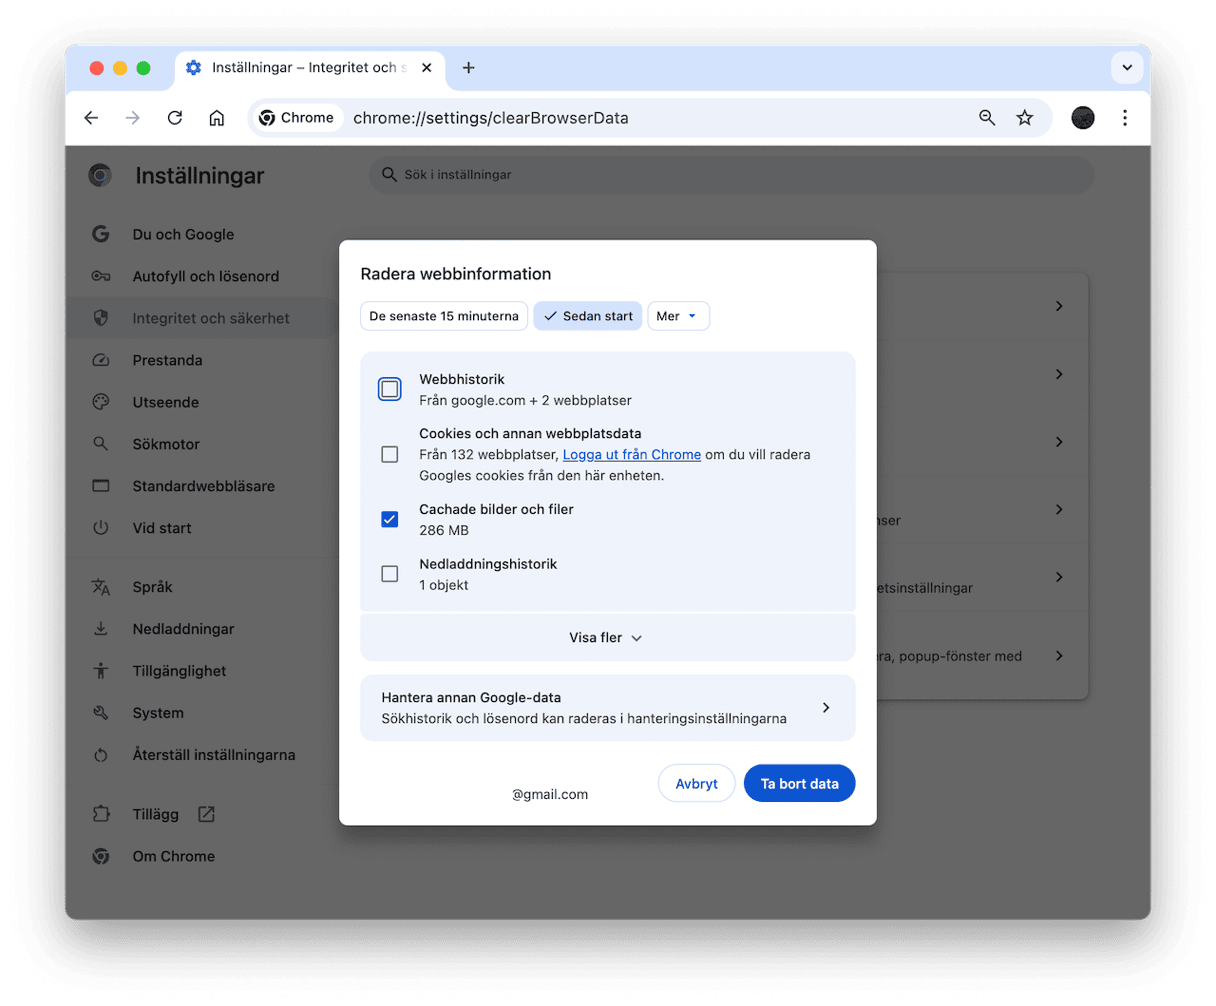The height and width of the screenshot is (1006, 1216).
Task: Select the Sedan start time range
Action: click(x=588, y=316)
